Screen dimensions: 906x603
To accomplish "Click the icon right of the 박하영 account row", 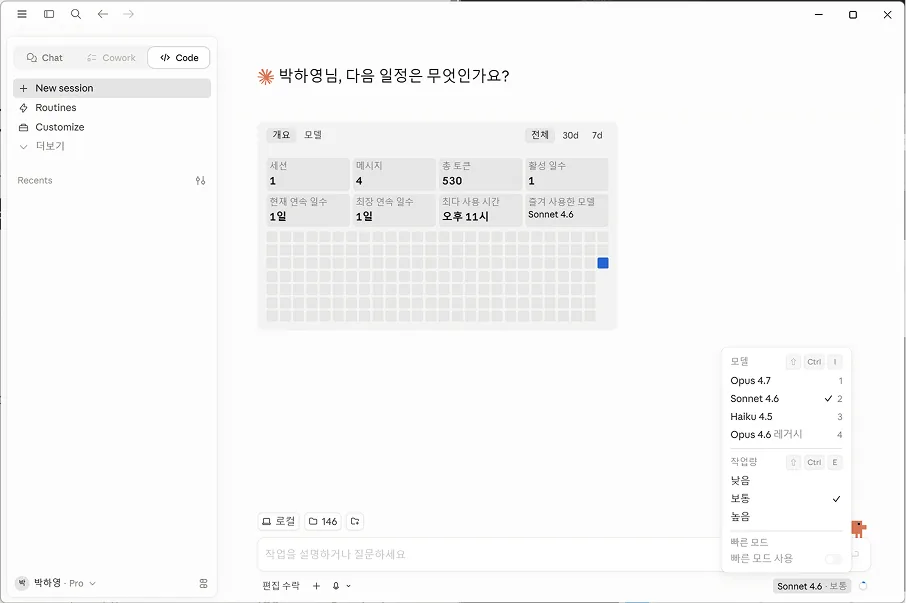I will click(203, 583).
